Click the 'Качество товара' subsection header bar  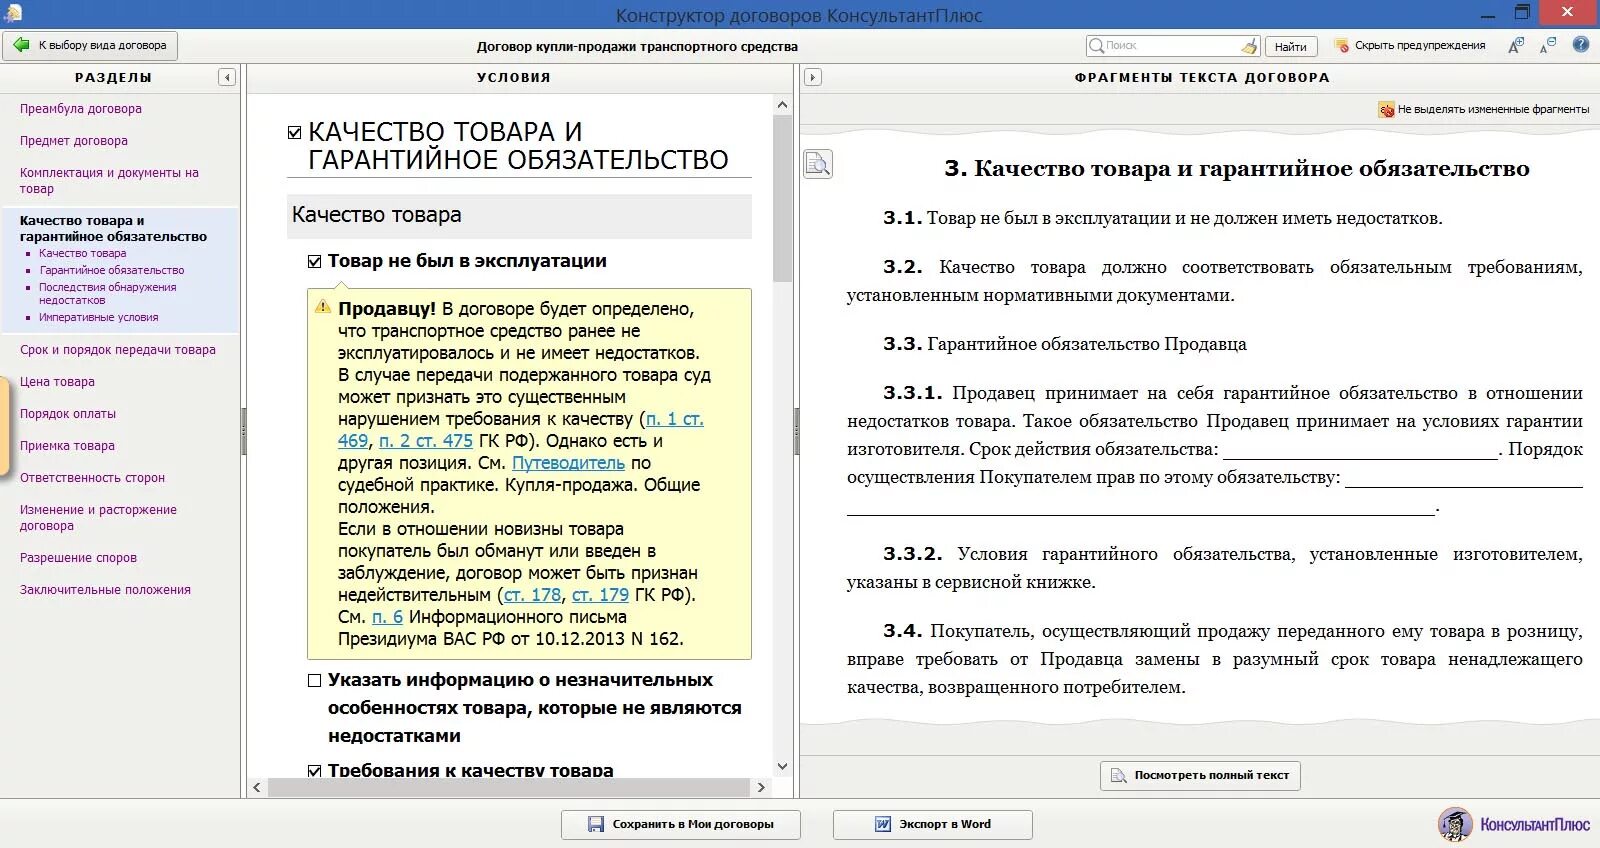point(519,215)
